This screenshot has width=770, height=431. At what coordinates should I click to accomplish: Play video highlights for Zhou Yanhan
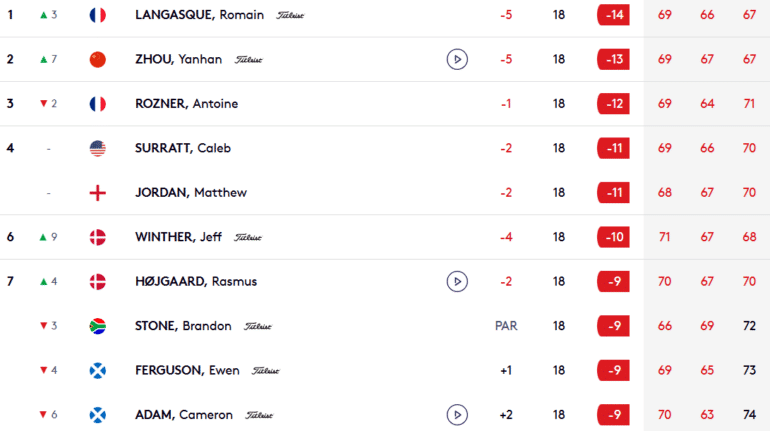(x=457, y=59)
